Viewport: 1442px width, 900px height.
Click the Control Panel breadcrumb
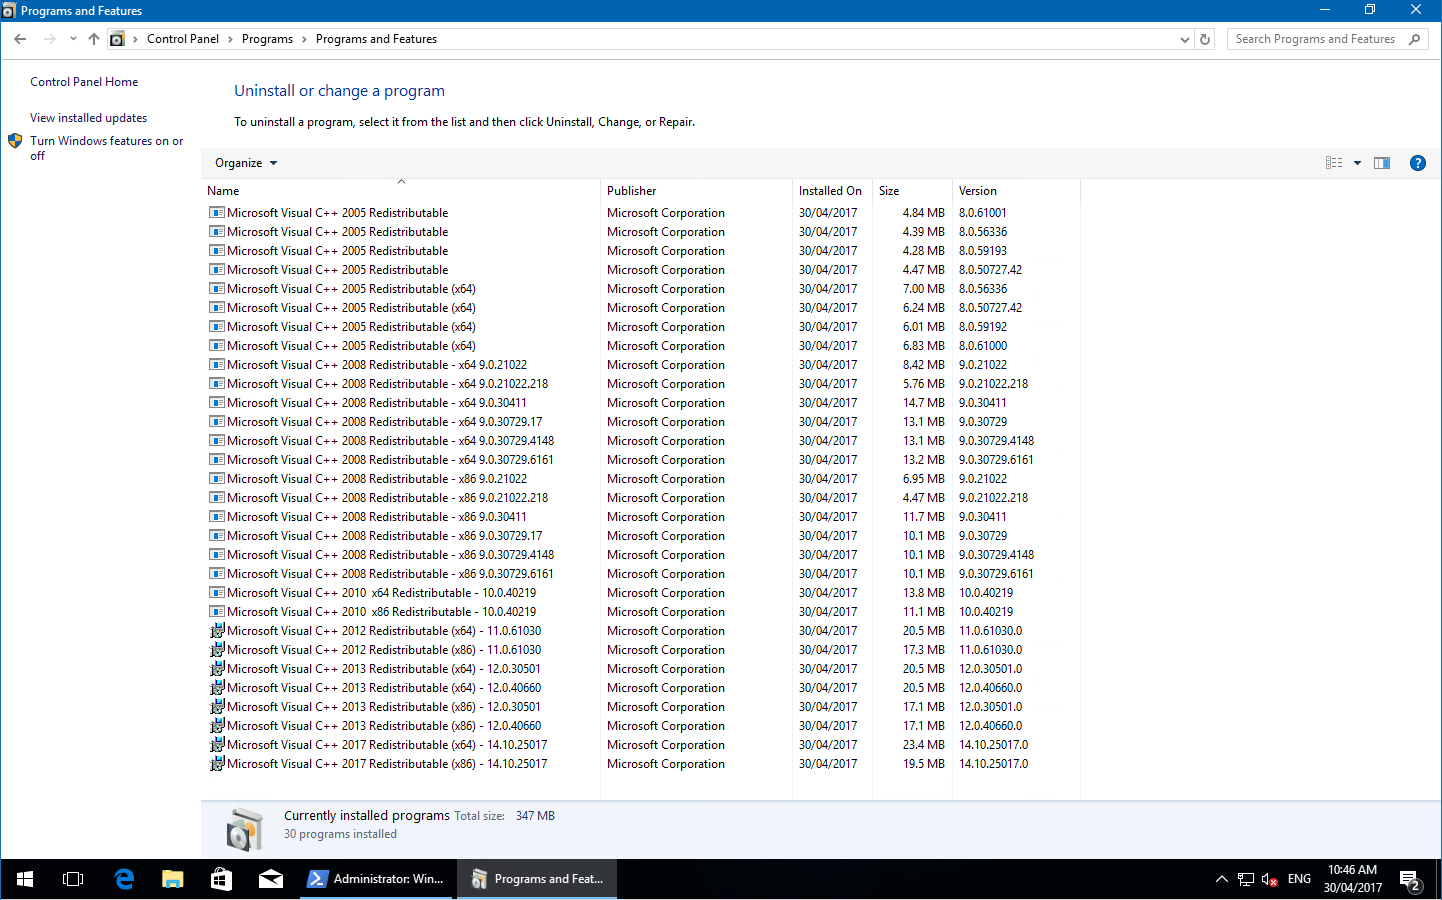click(x=183, y=39)
